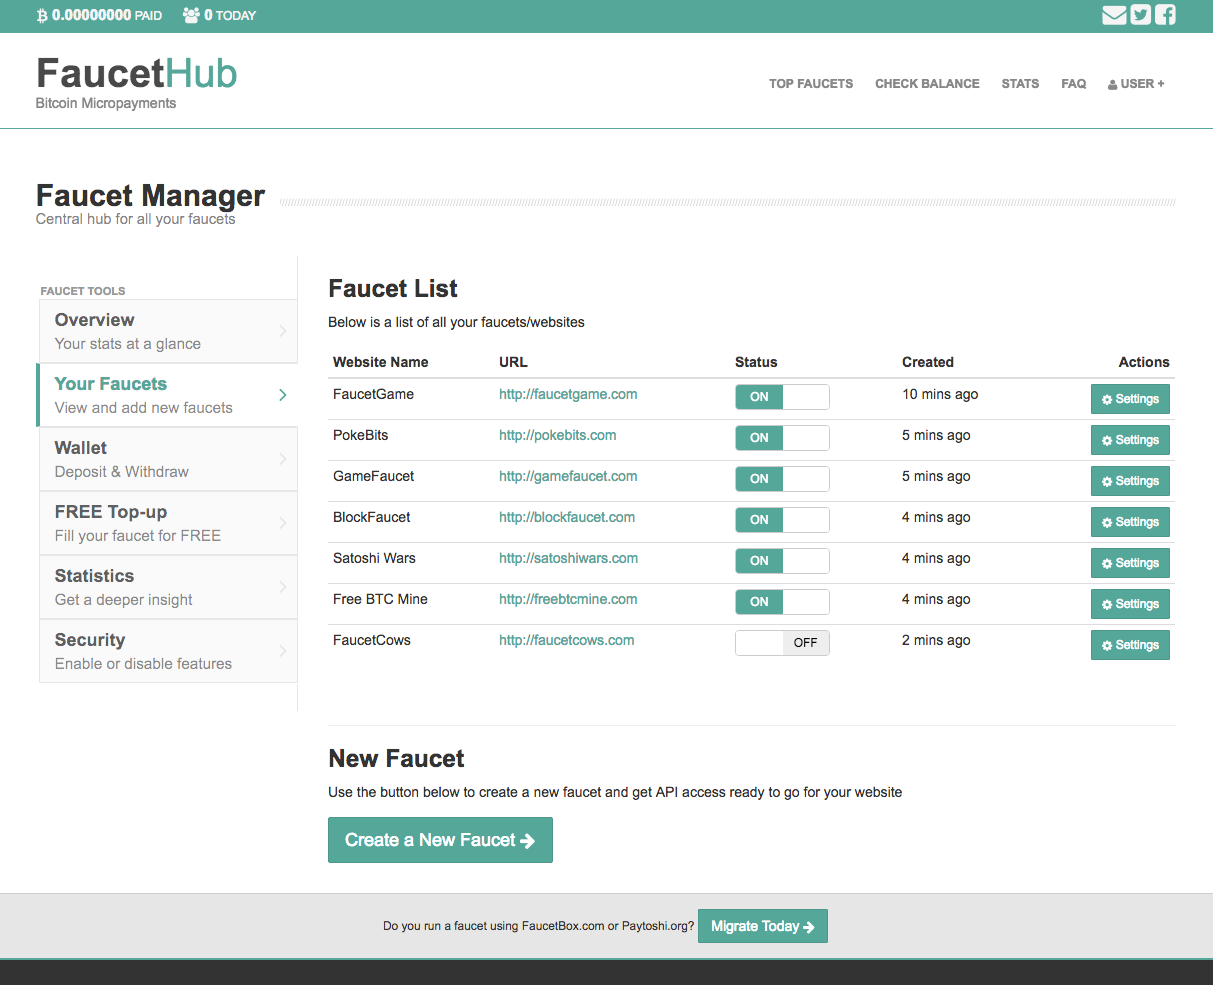This screenshot has width=1213, height=985.
Task: Click the '2 mins ago' created value
Action: click(x=936, y=640)
